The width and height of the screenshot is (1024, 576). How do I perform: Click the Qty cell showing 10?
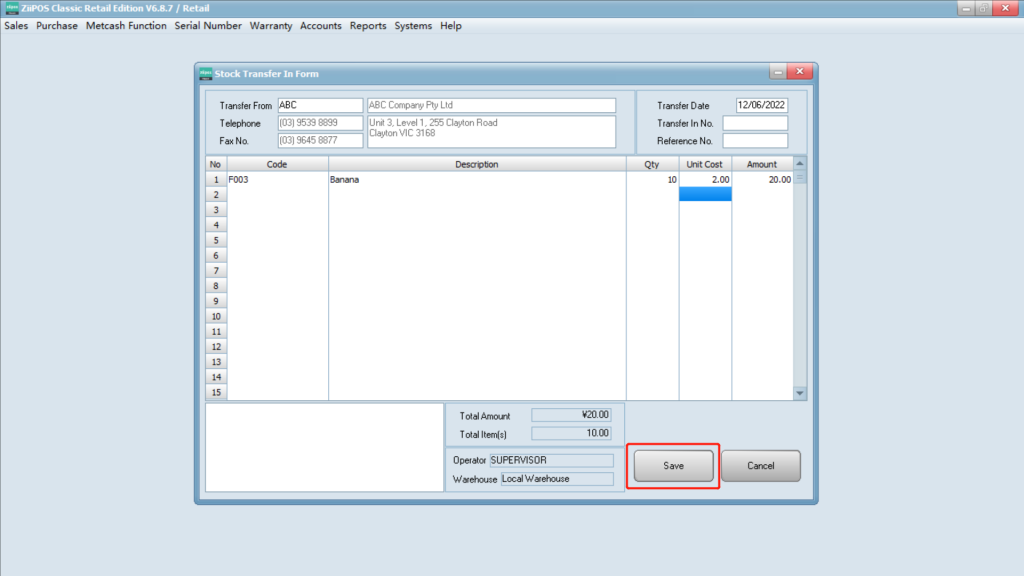(x=652, y=180)
